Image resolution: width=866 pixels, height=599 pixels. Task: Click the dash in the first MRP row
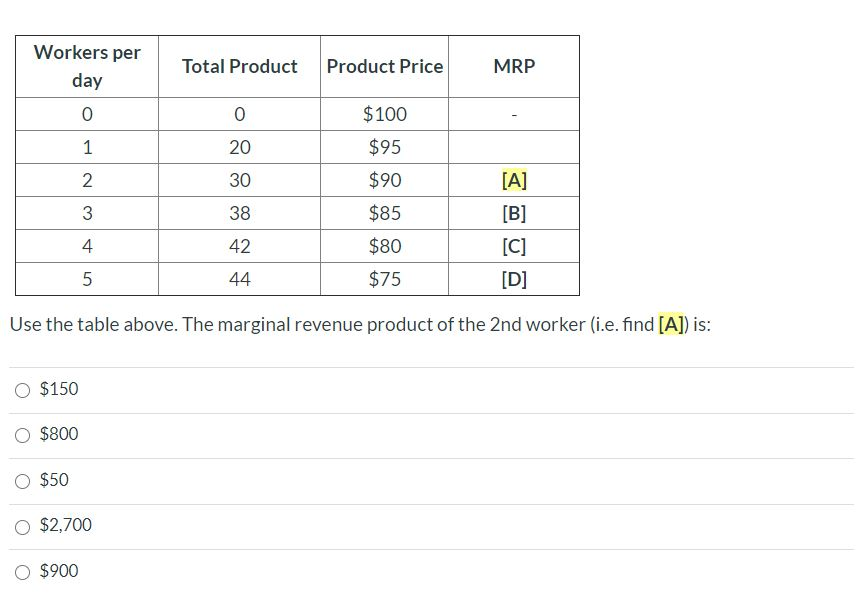coord(513,113)
